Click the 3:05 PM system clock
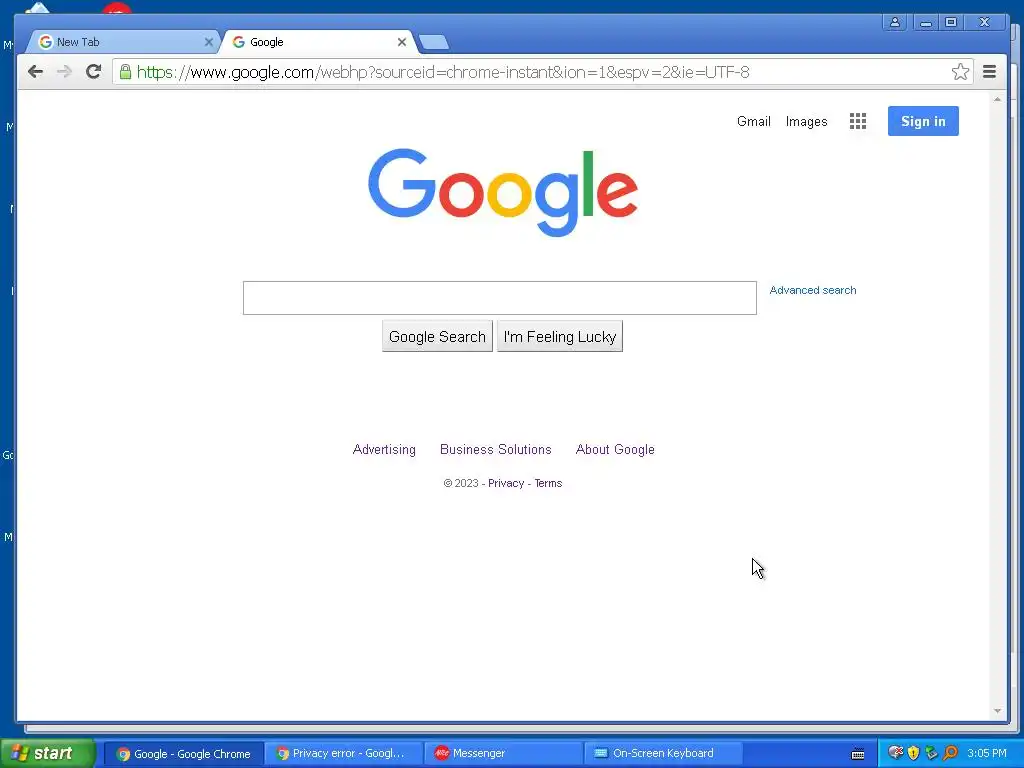 [x=987, y=754]
